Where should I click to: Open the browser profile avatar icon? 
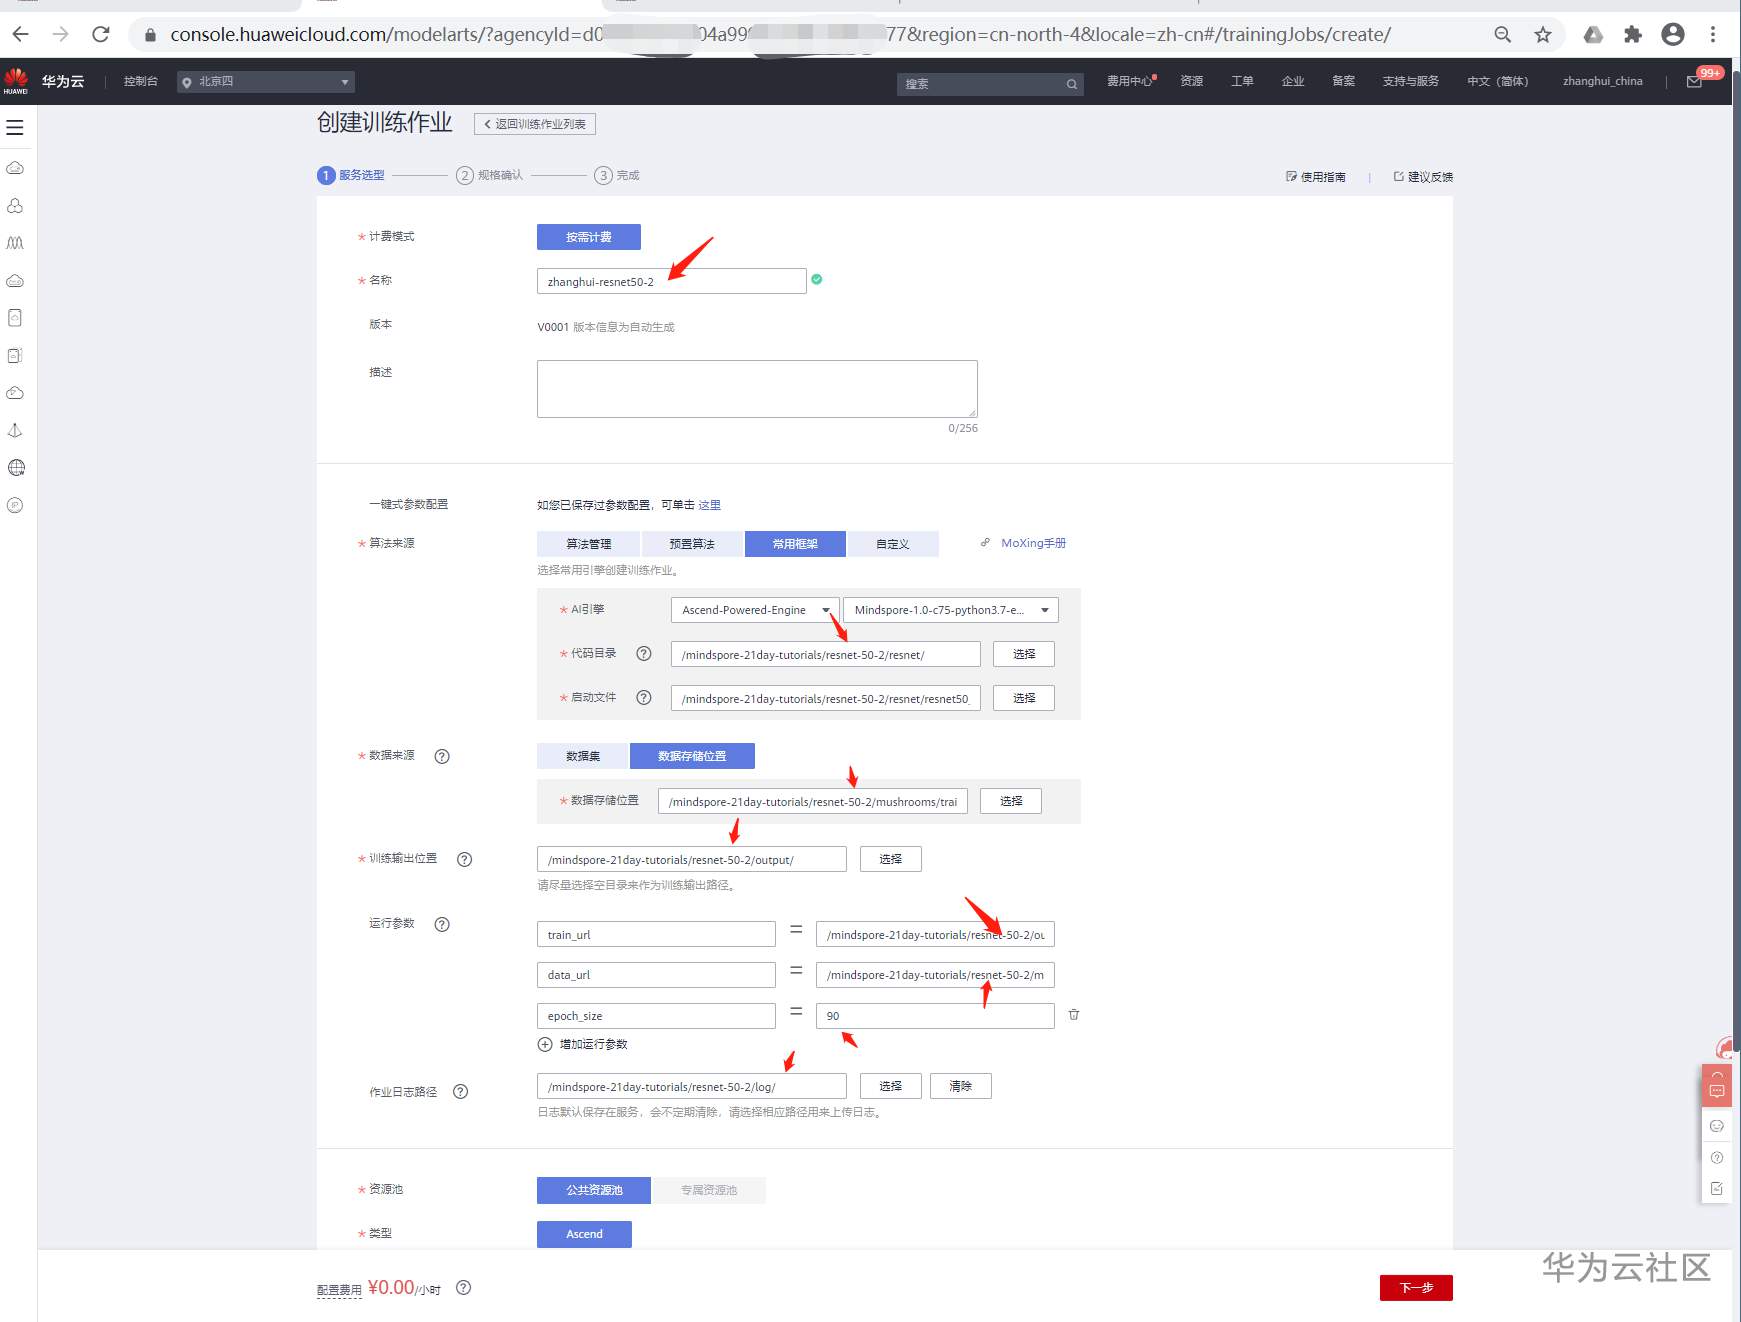1673,35
